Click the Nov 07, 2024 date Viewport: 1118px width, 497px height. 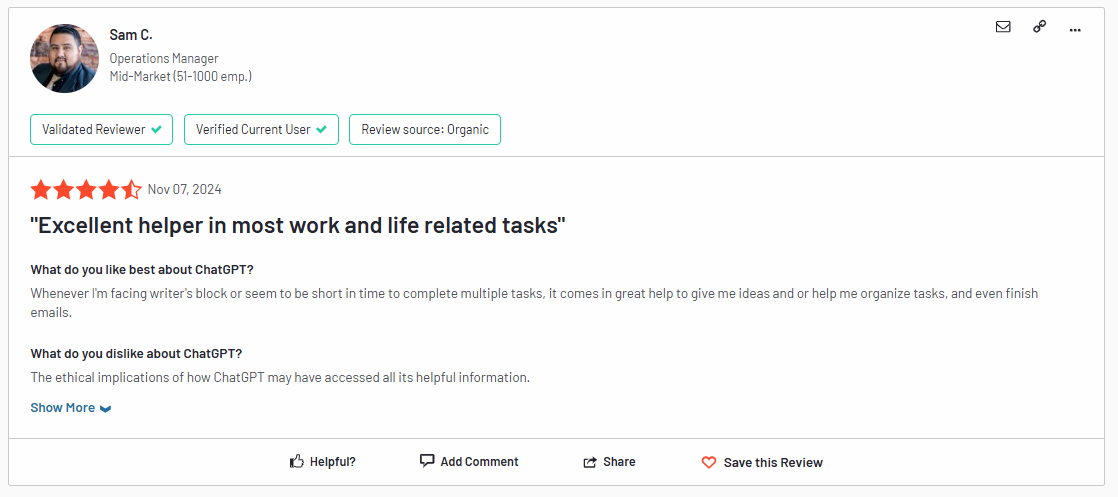coord(184,190)
